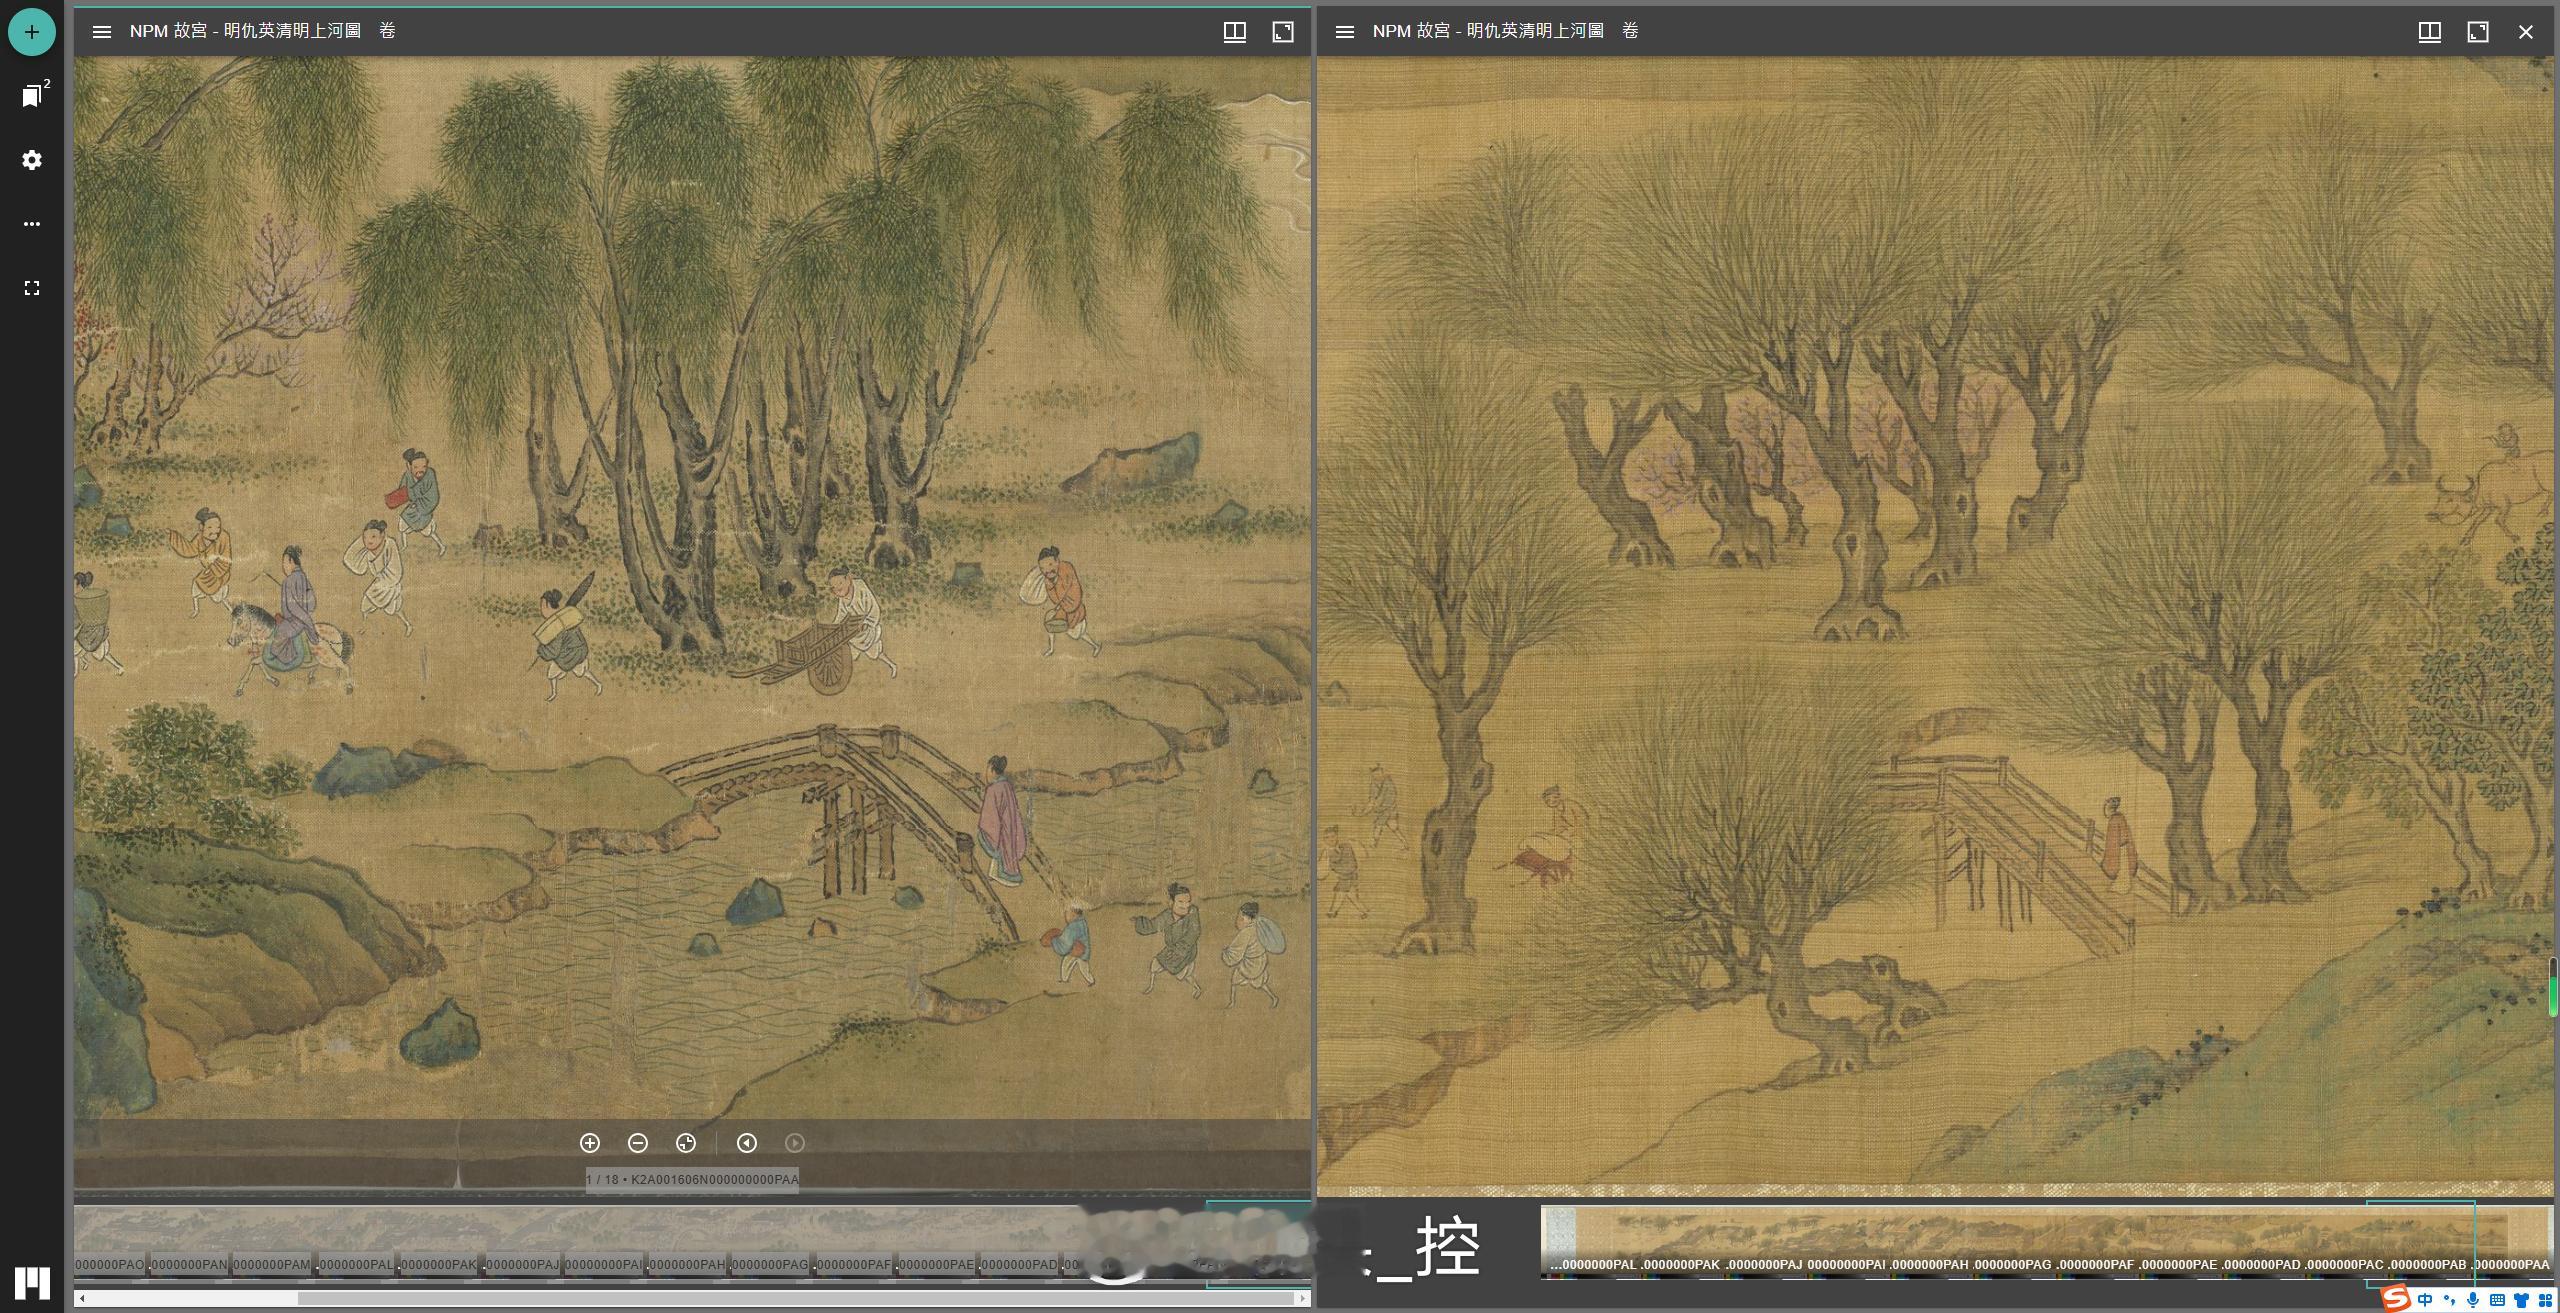The image size is (2560, 1313).
Task: Open IME toolbox grid icon
Action: tap(2544, 1300)
